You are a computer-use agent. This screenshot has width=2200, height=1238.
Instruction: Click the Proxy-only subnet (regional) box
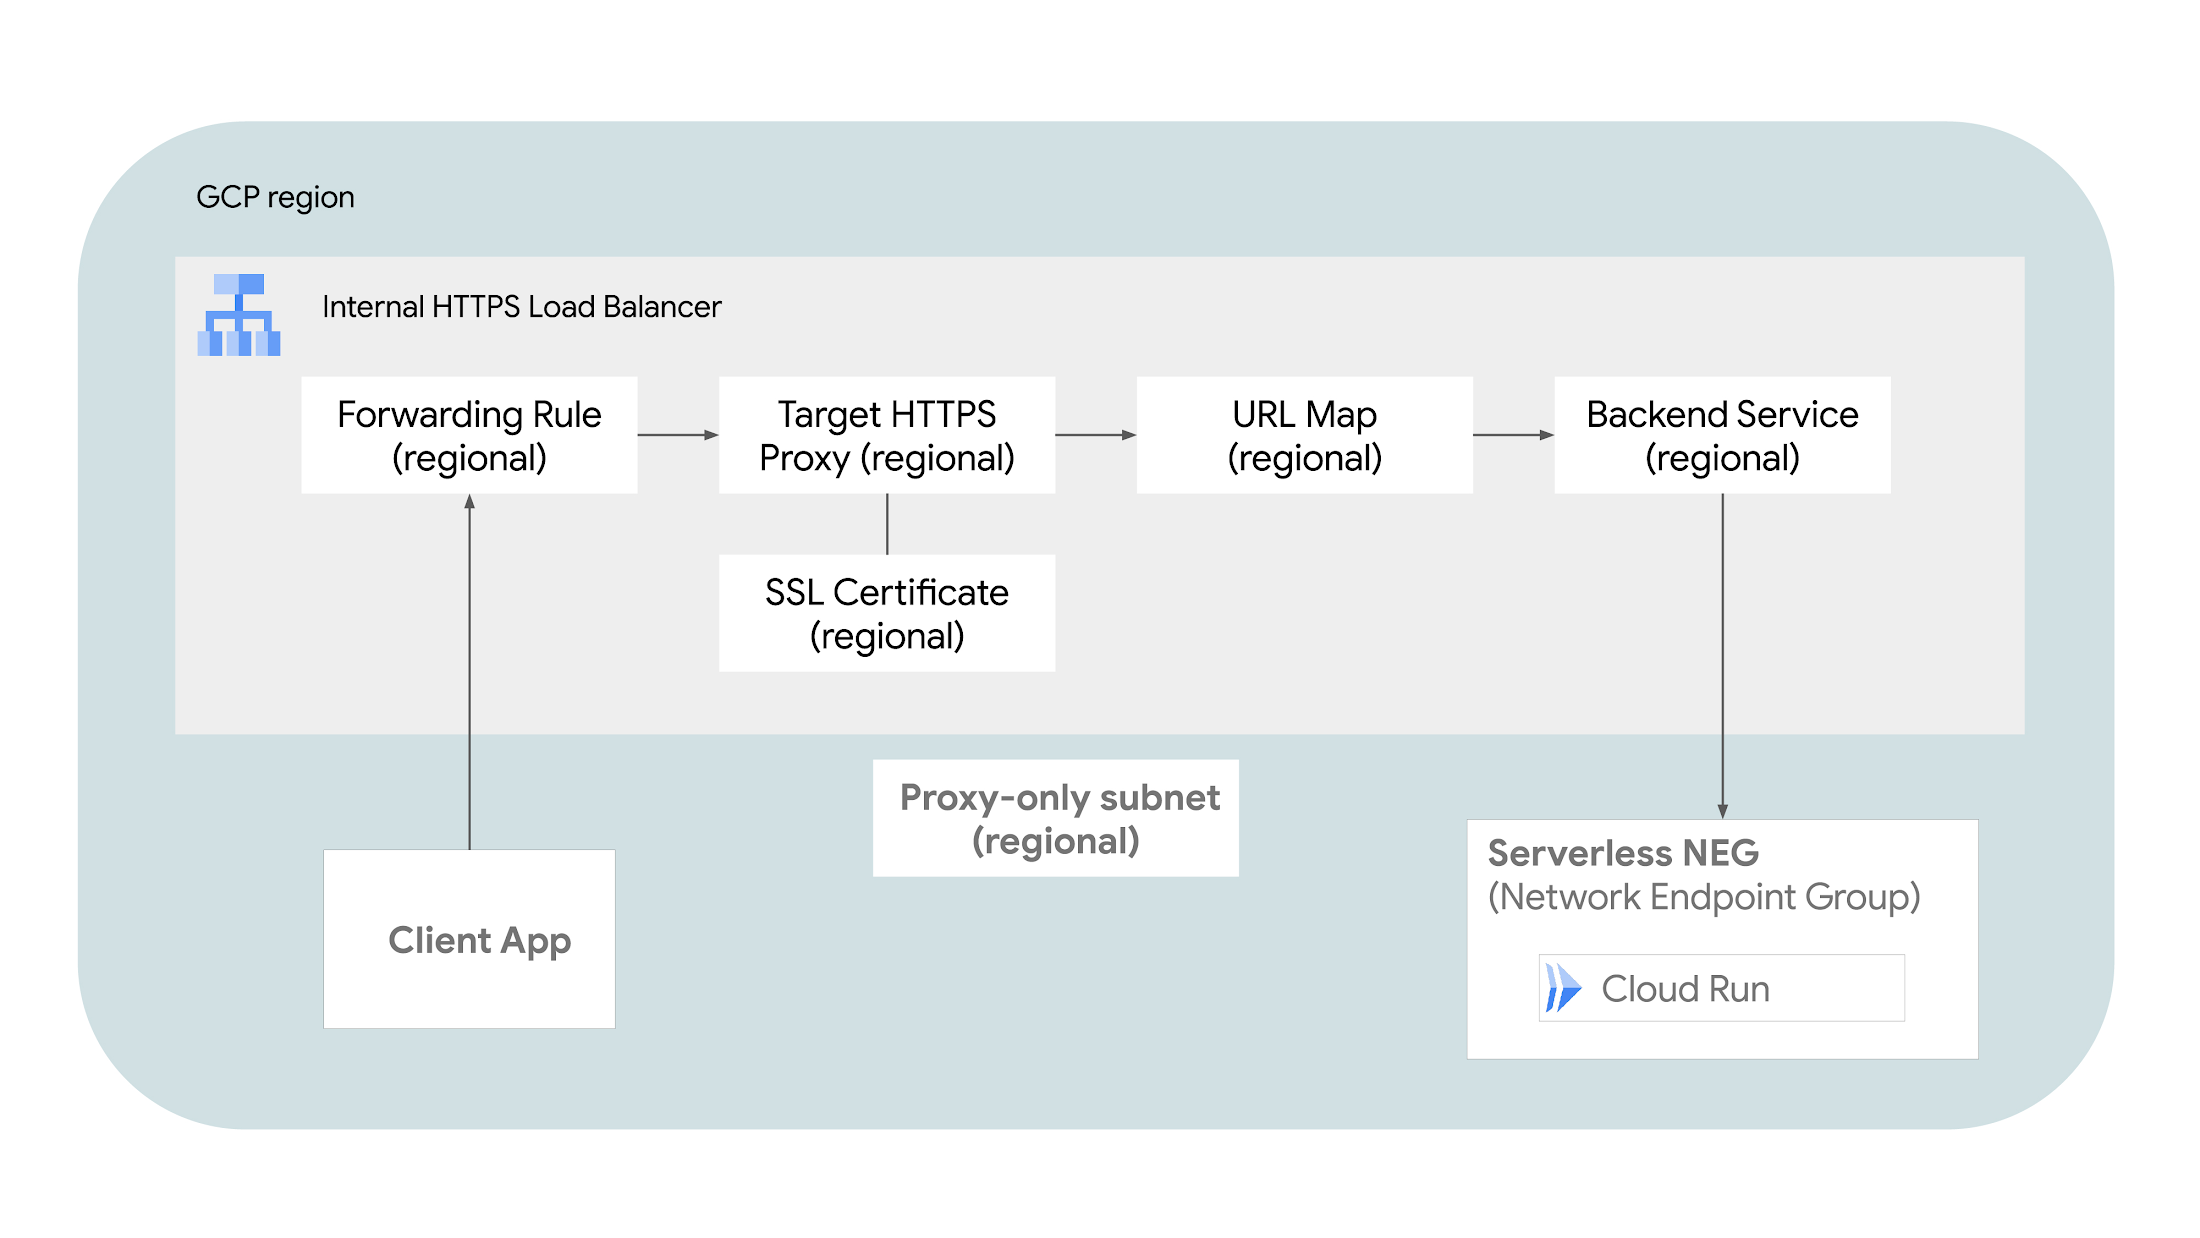coord(1056,818)
